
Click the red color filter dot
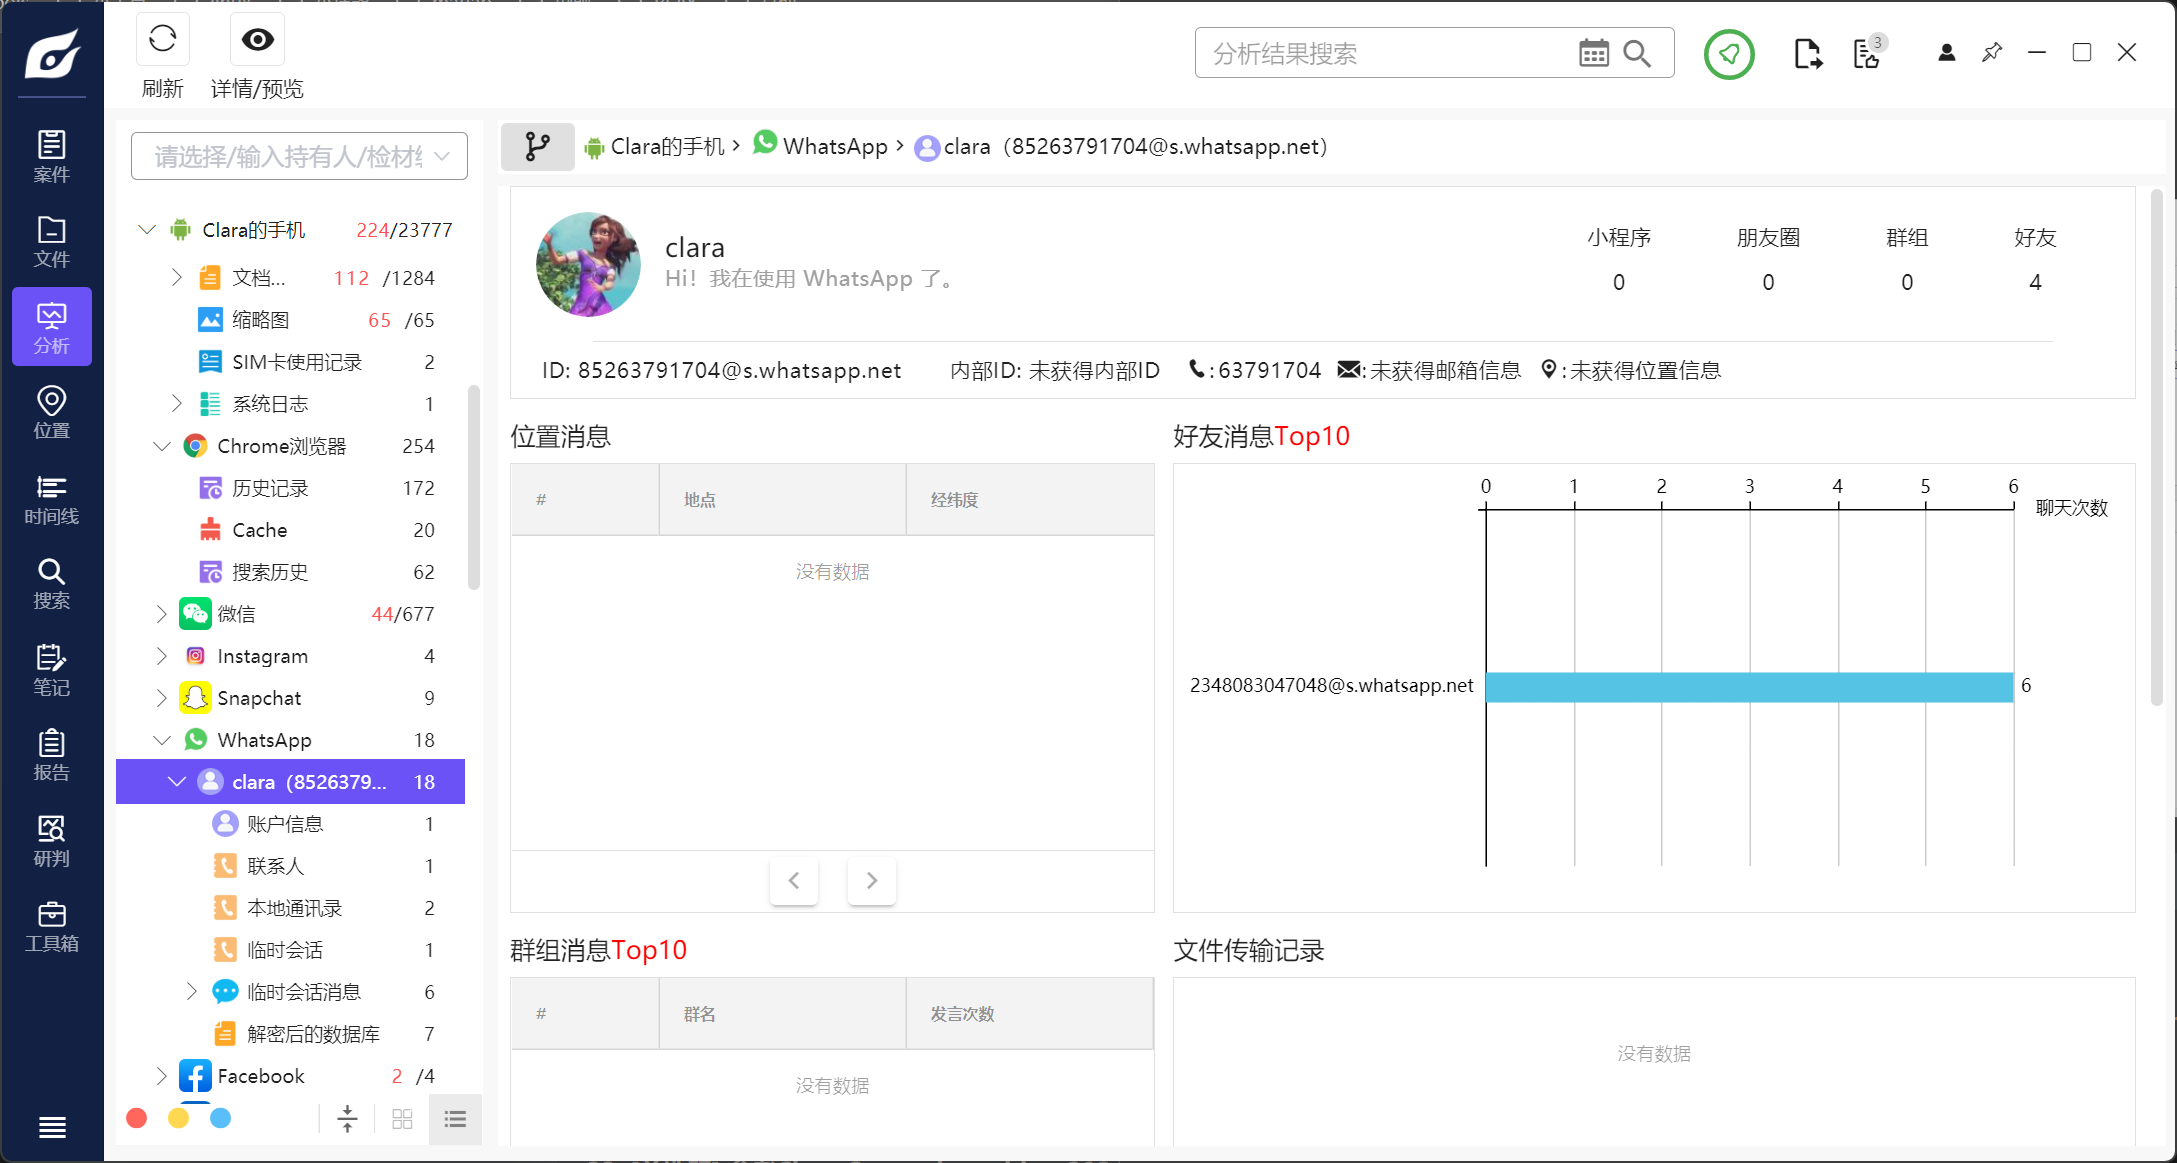[137, 1118]
